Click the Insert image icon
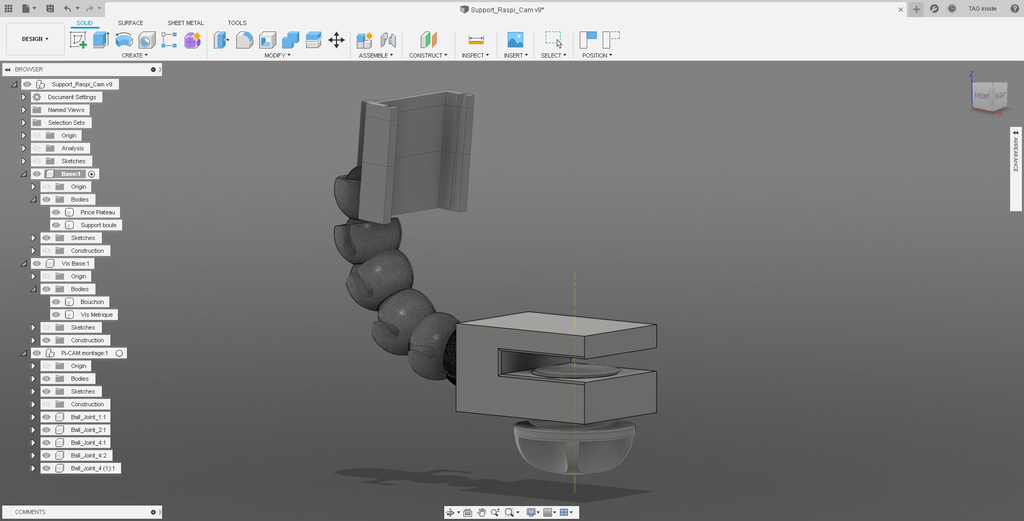Screen dimensions: 1024x521 (x=515, y=40)
